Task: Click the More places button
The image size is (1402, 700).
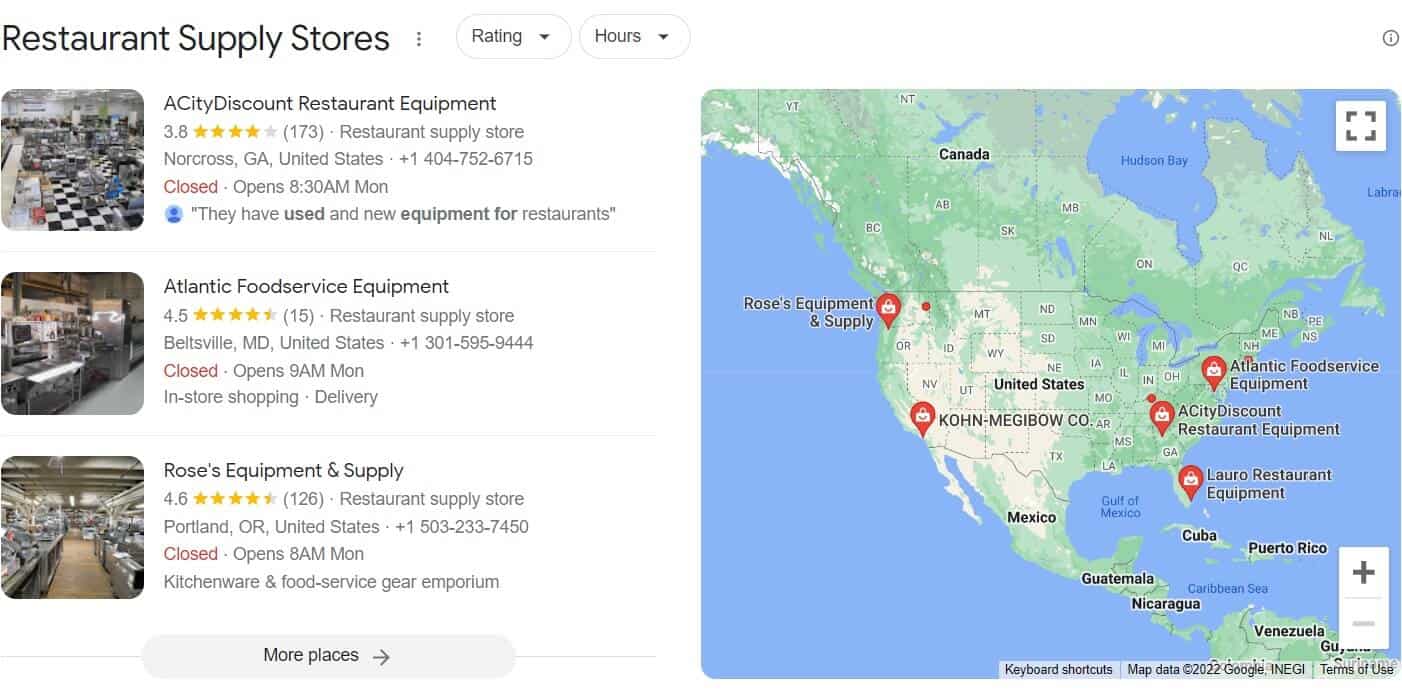Action: (328, 656)
